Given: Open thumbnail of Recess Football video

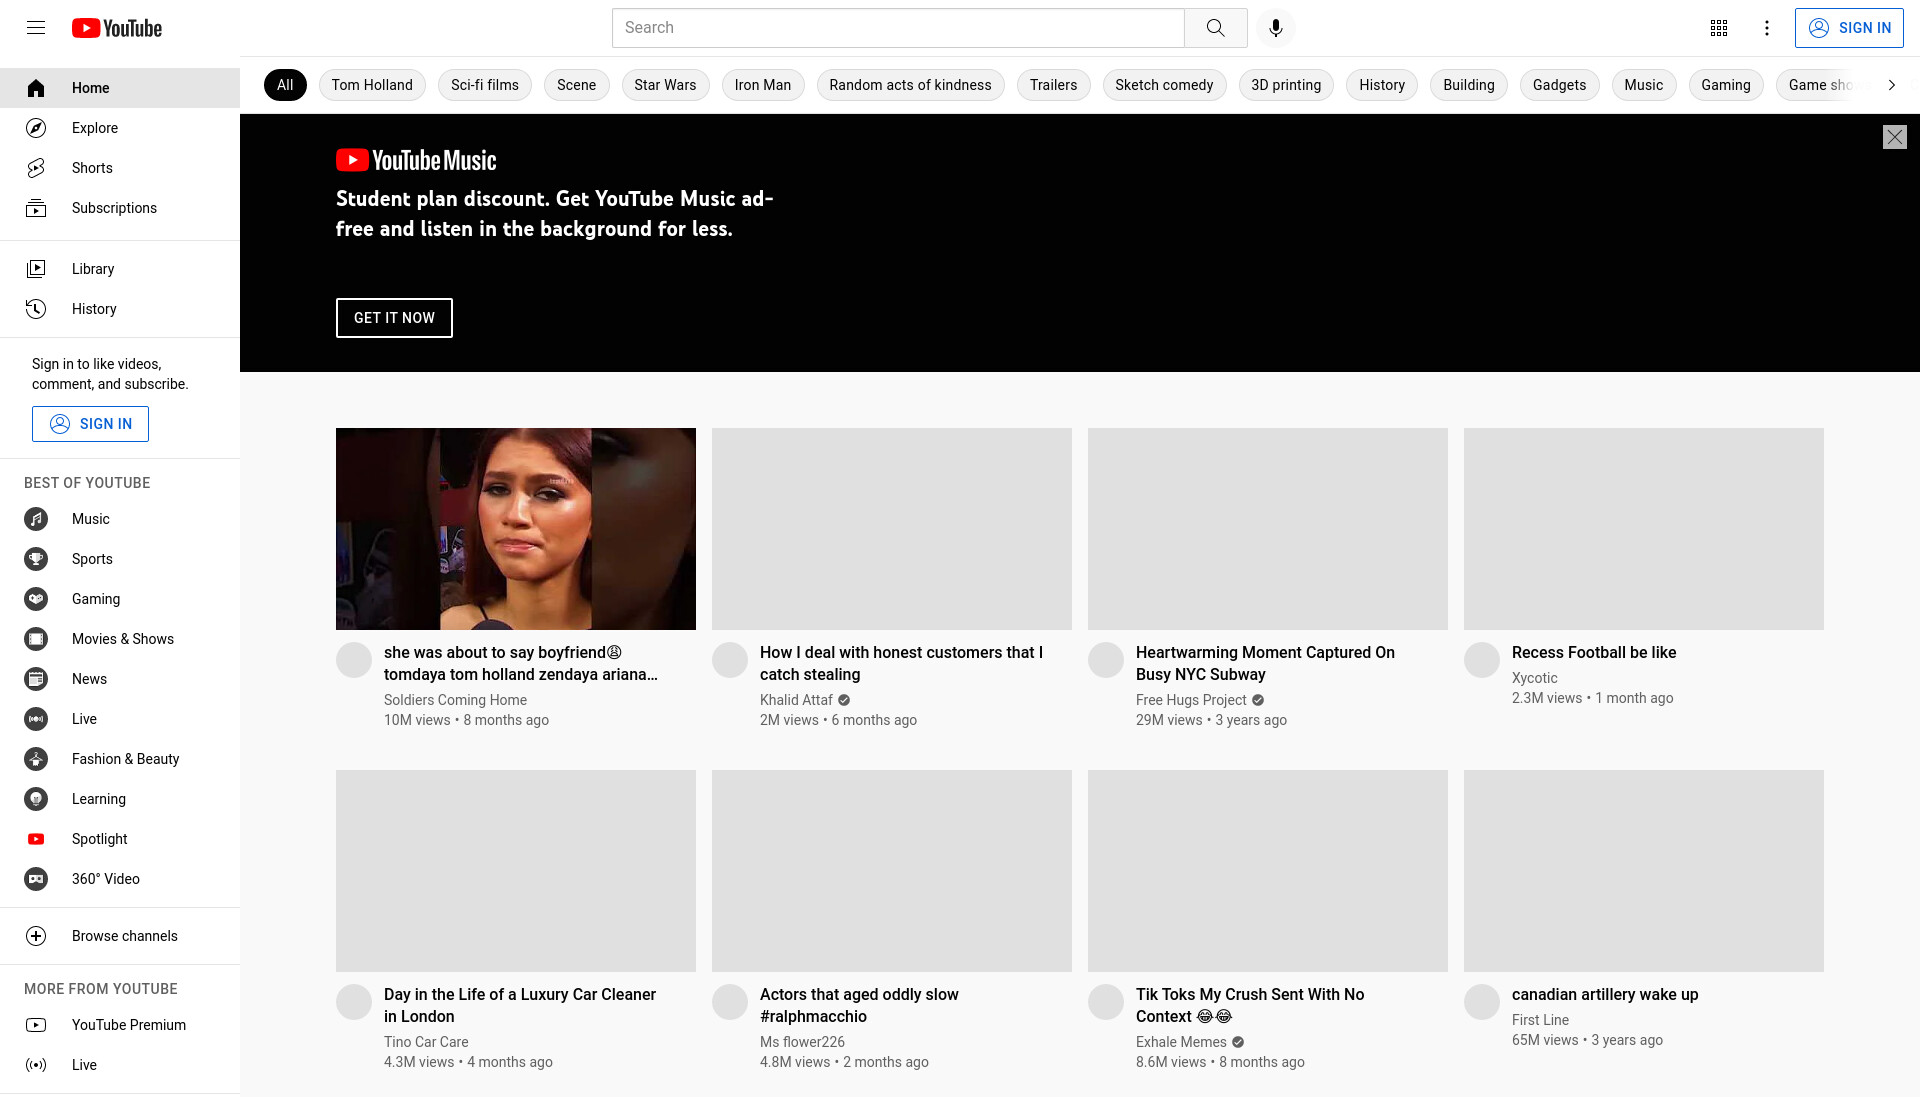Looking at the screenshot, I should click(1644, 529).
